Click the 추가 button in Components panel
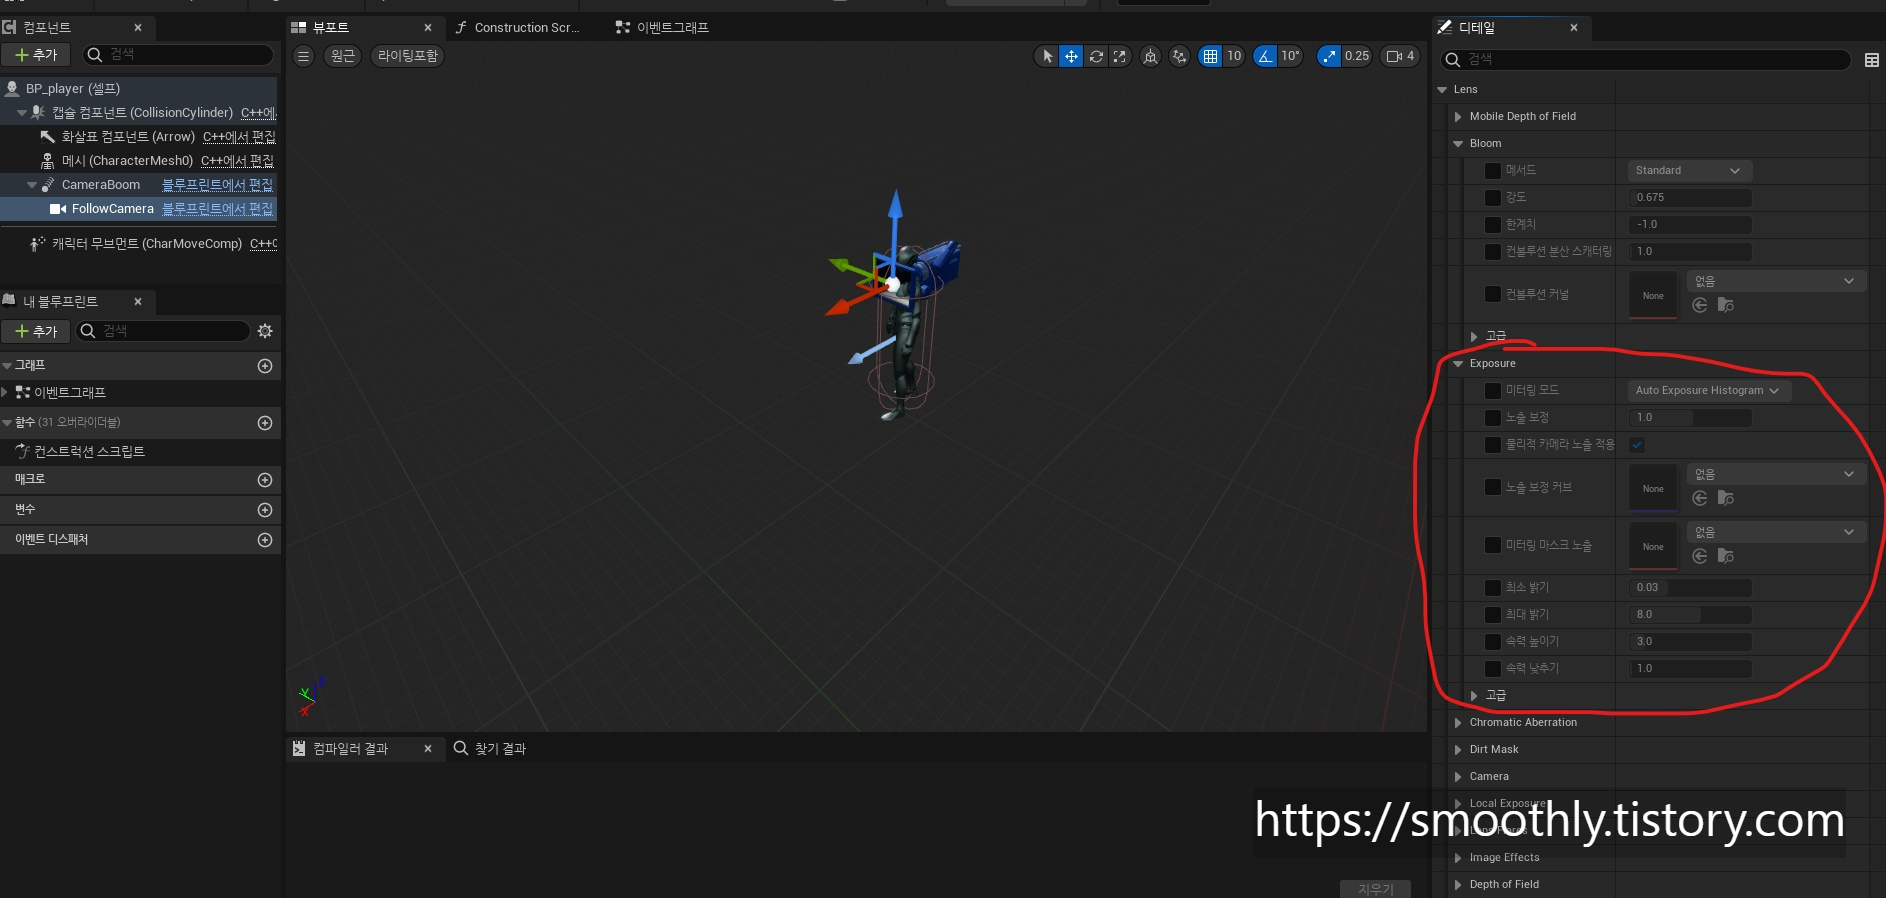 point(36,55)
